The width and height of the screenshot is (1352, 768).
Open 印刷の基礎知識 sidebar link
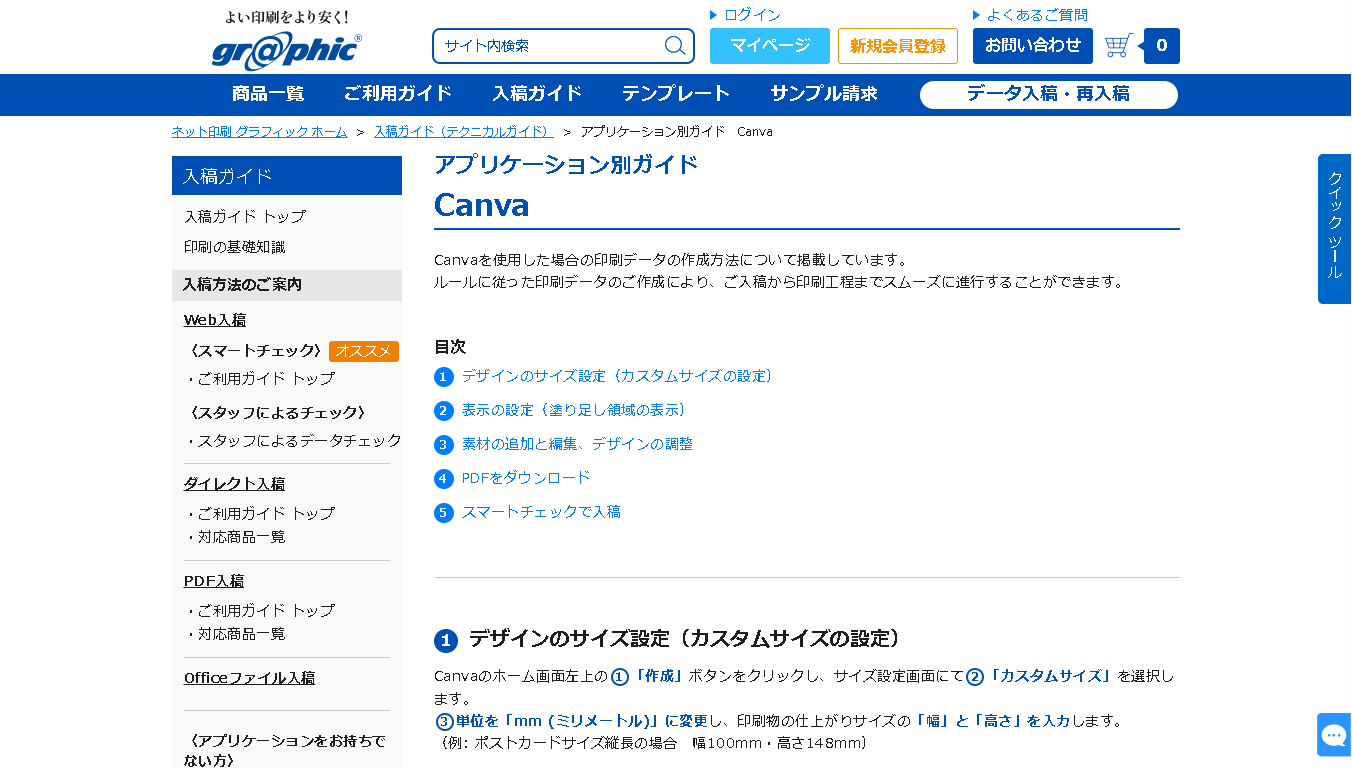tap(235, 247)
